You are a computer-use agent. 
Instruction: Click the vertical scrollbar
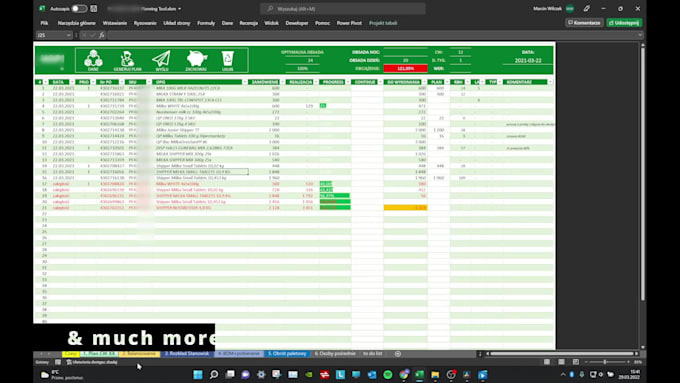click(x=643, y=173)
